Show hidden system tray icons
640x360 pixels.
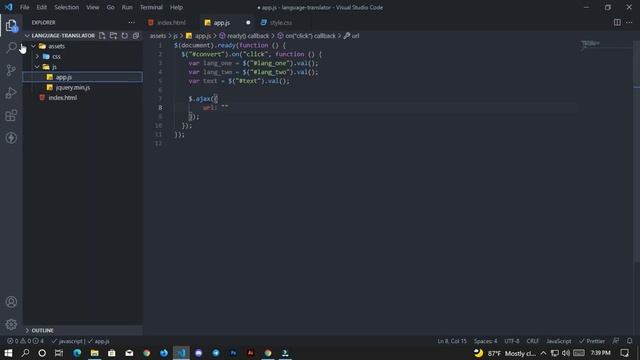coord(543,353)
